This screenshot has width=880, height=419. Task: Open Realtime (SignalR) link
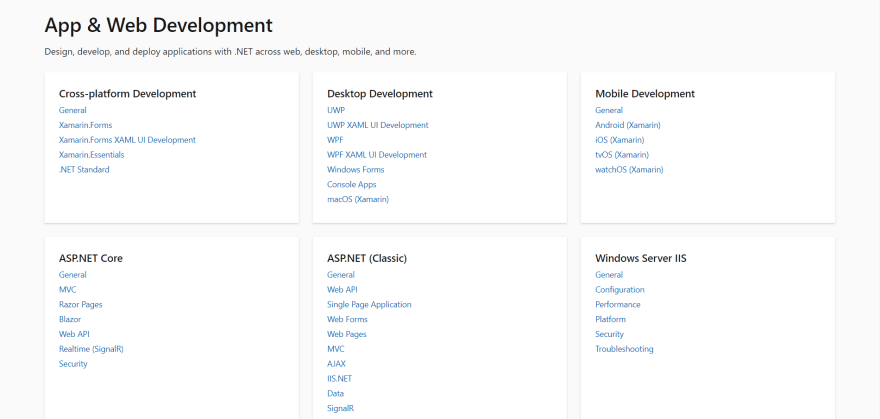click(91, 349)
